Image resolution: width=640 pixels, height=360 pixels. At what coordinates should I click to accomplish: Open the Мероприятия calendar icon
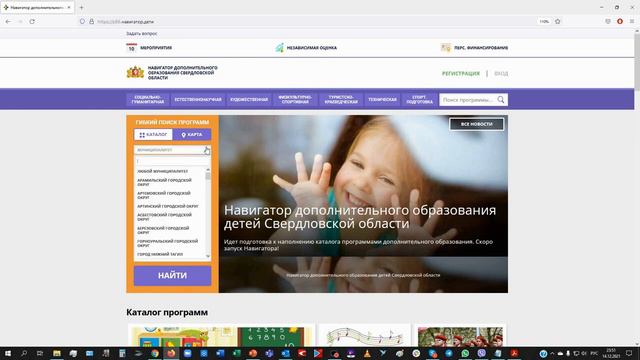(x=131, y=48)
